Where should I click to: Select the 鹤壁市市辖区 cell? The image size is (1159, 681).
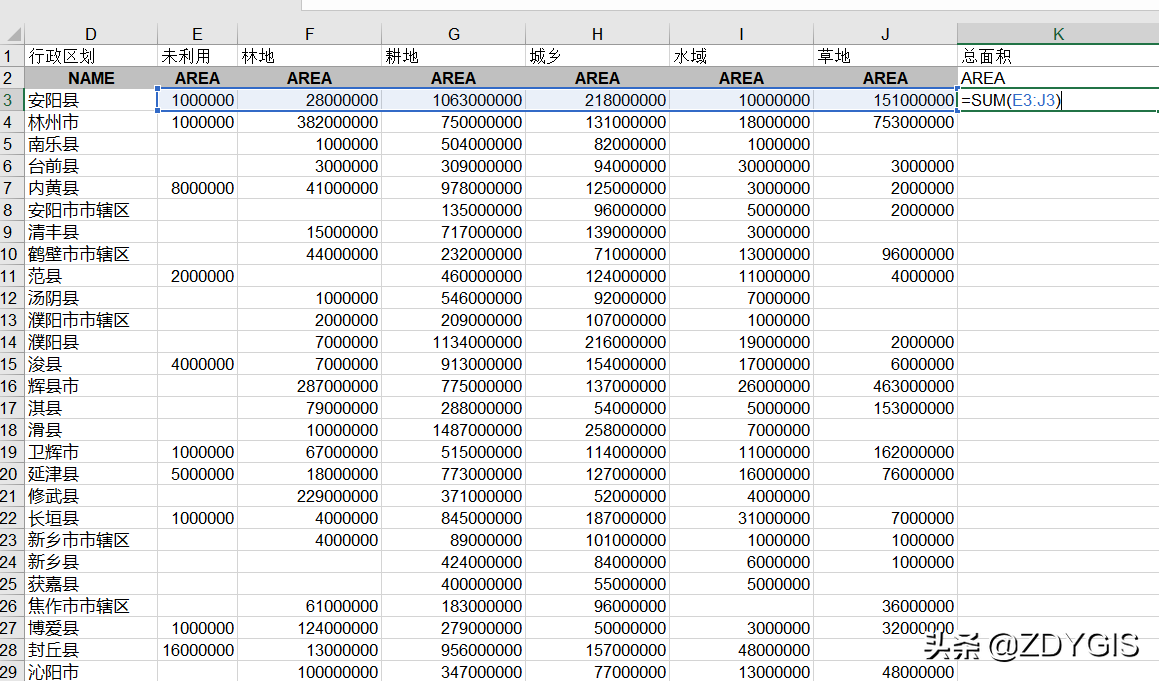tap(91, 254)
